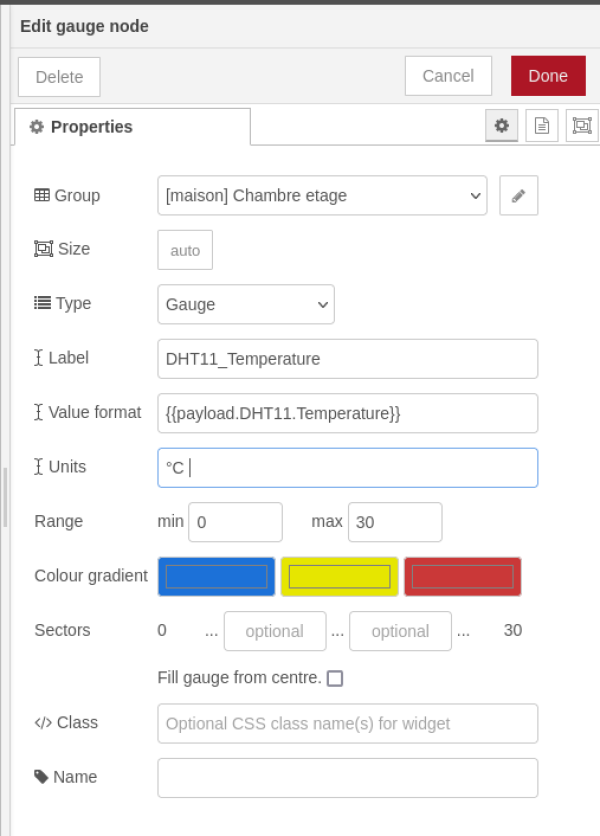This screenshot has height=836, width=600.
Task: Open the node description document icon
Action: (541, 126)
